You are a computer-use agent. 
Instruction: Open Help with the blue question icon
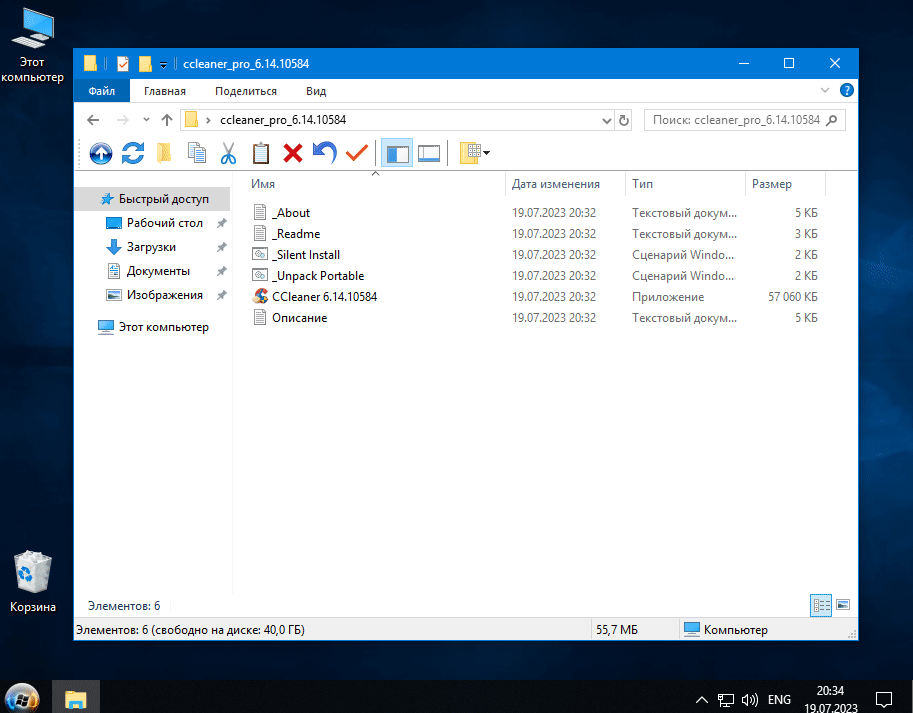click(x=847, y=90)
